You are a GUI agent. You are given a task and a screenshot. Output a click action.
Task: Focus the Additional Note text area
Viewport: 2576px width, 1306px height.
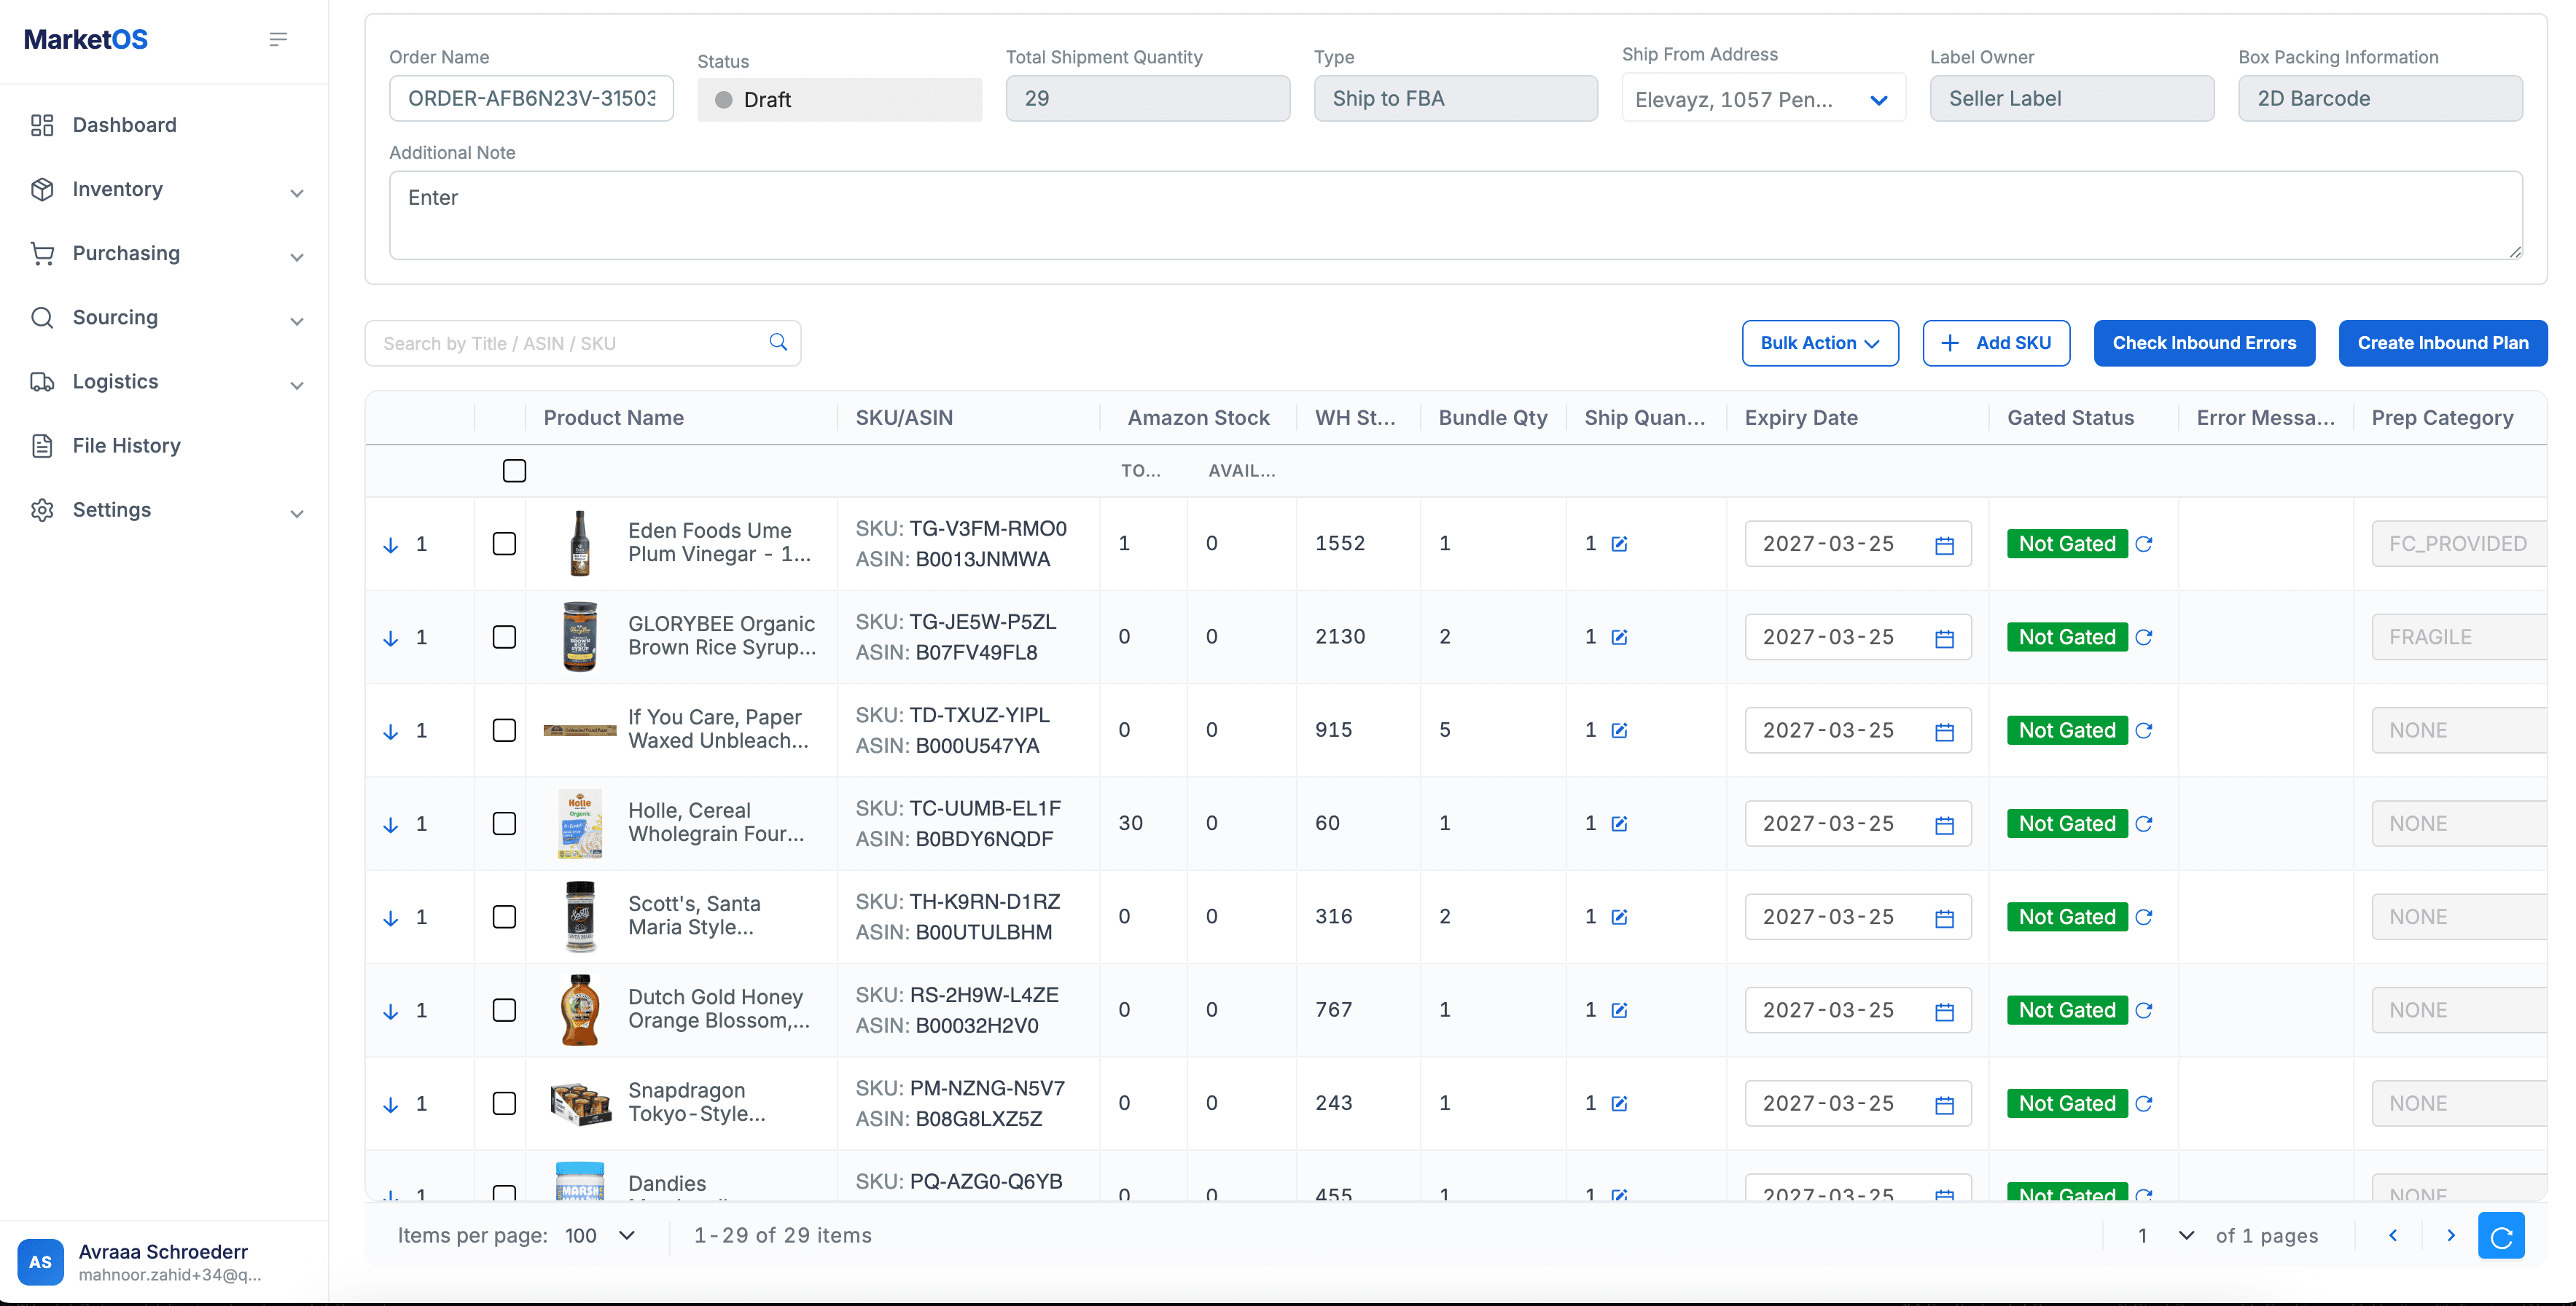click(x=1455, y=215)
